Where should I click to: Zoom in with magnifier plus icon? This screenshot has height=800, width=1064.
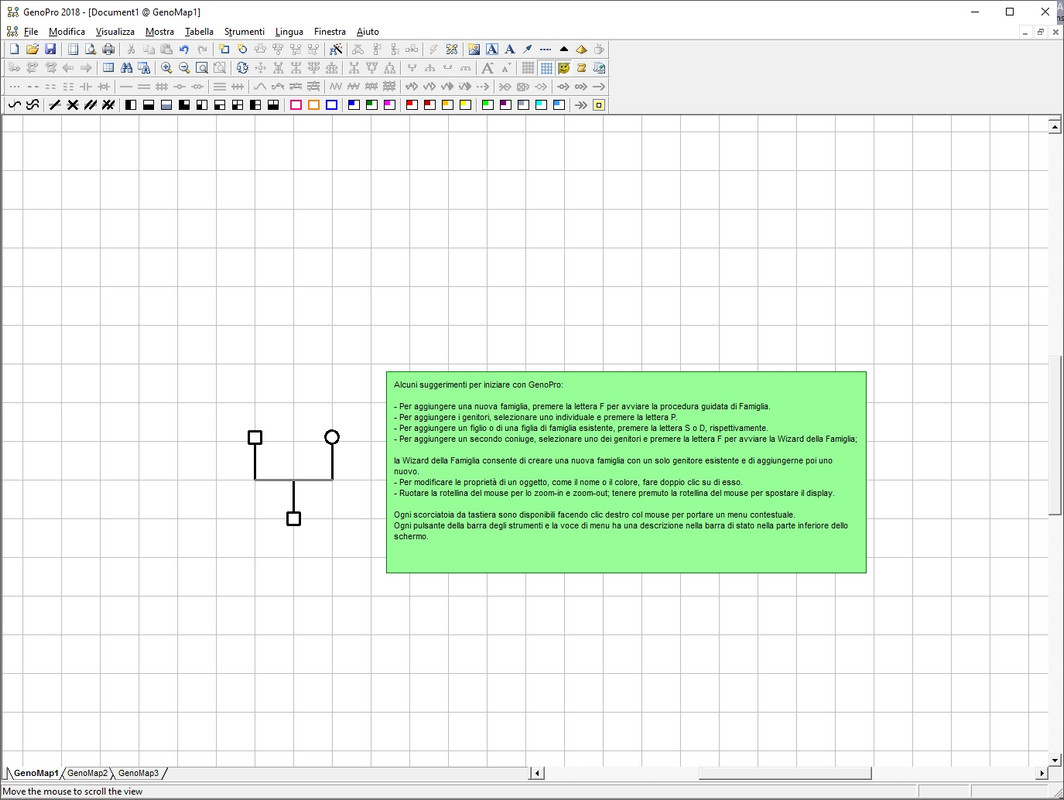click(166, 68)
